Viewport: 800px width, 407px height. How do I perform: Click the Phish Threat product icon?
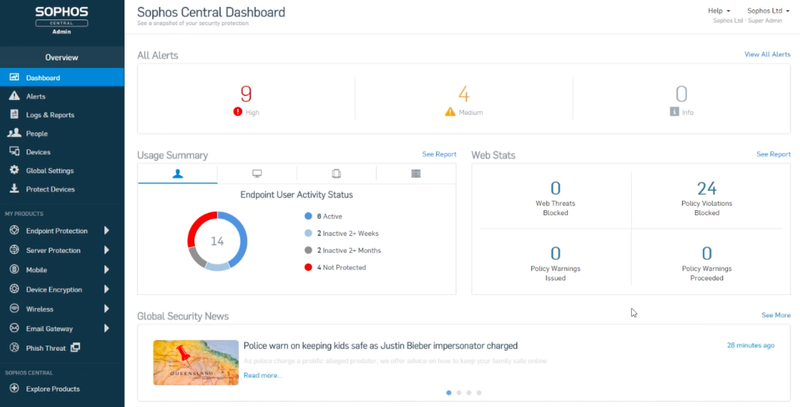tap(14, 348)
